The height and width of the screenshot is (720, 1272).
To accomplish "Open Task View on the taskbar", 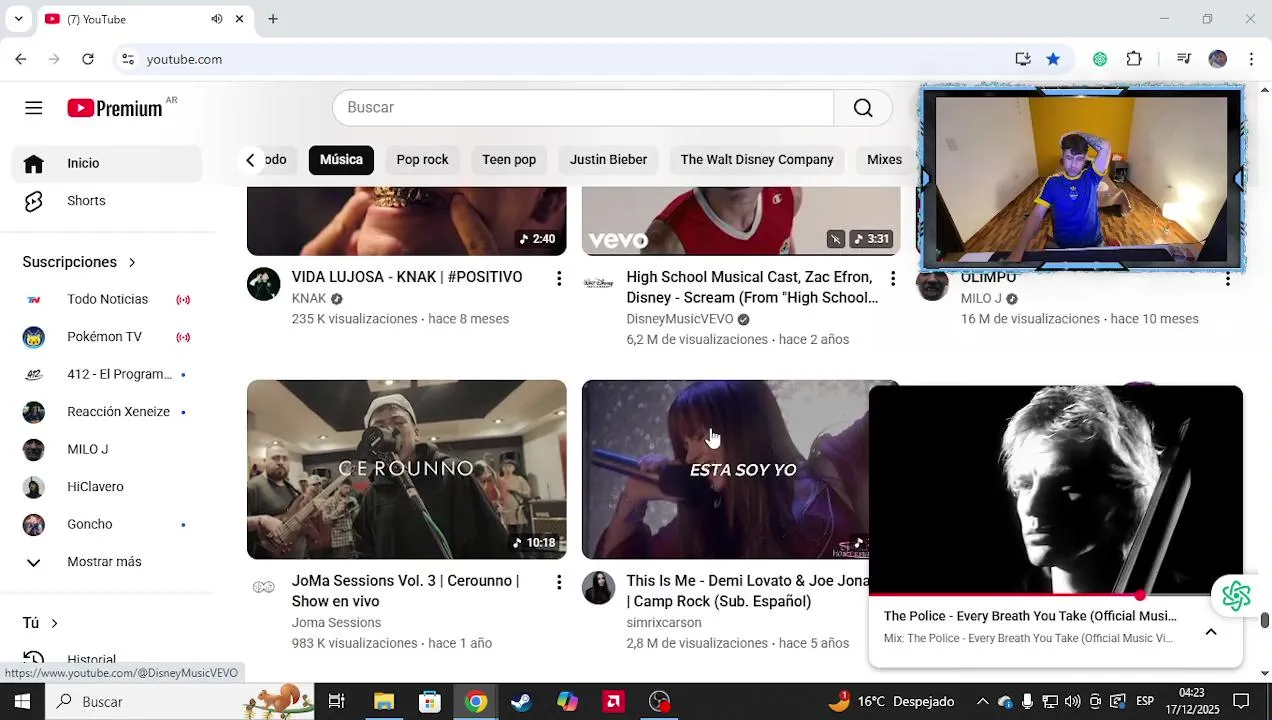I will 337,702.
